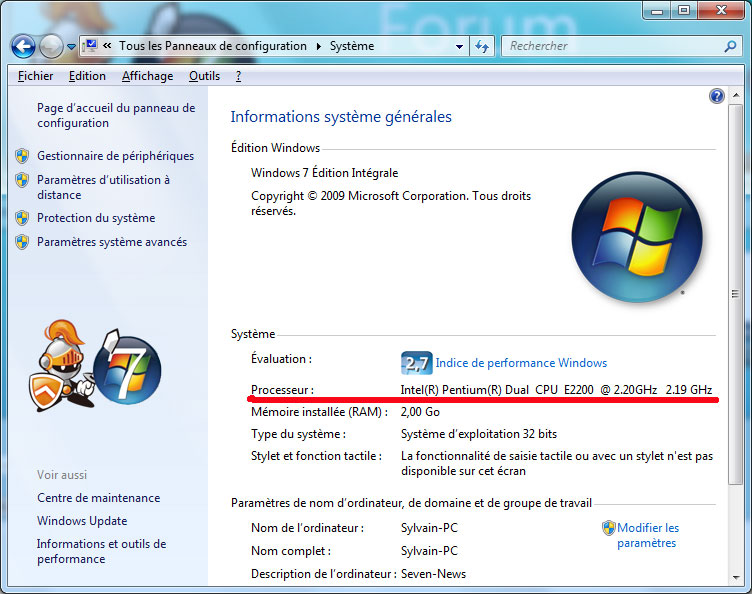
Task: Open Windows Update link
Action: (x=82, y=521)
